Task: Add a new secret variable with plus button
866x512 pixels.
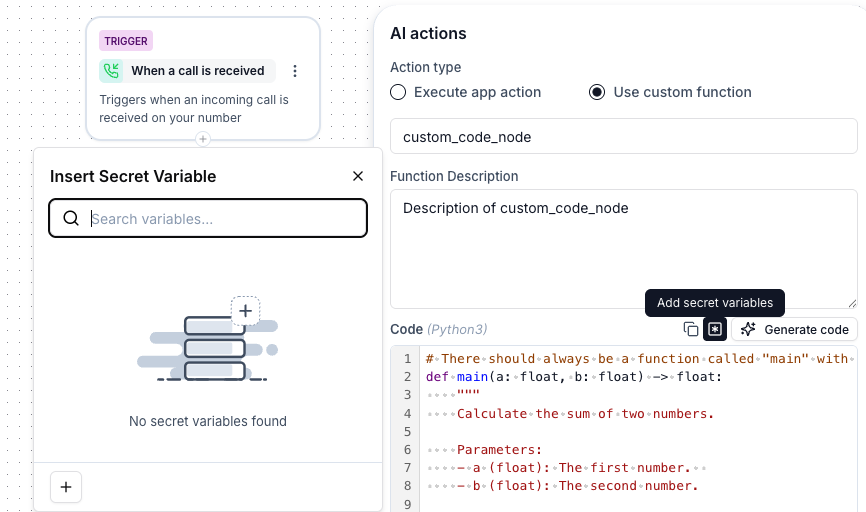Action: pyautogui.click(x=66, y=487)
